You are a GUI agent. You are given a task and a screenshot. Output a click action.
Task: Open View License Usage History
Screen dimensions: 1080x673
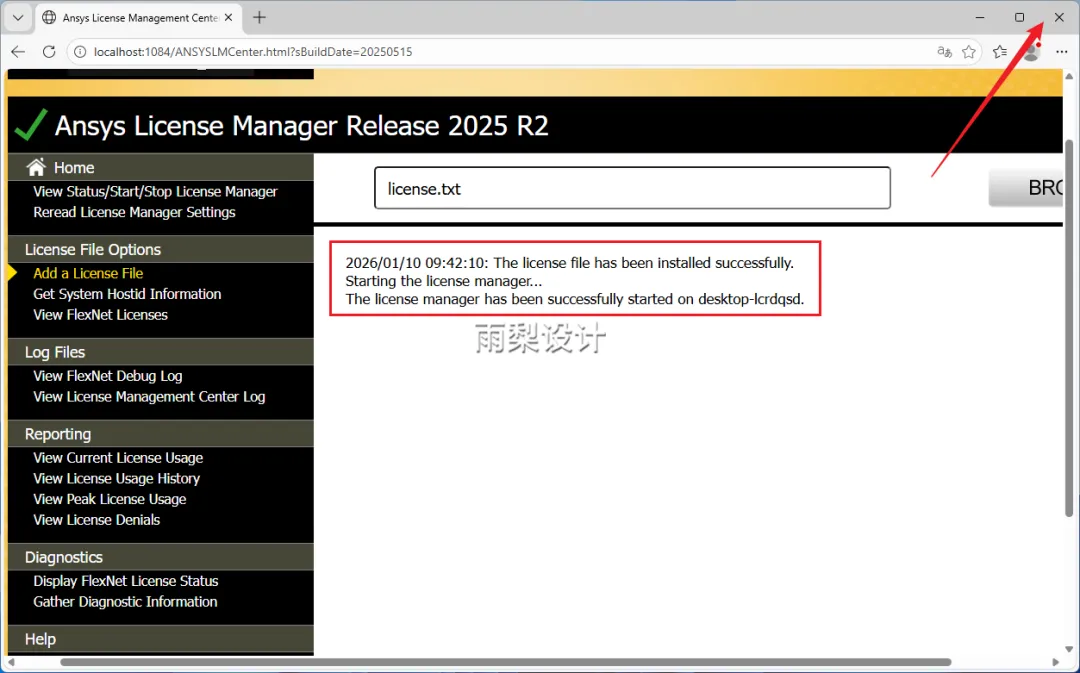coord(116,479)
